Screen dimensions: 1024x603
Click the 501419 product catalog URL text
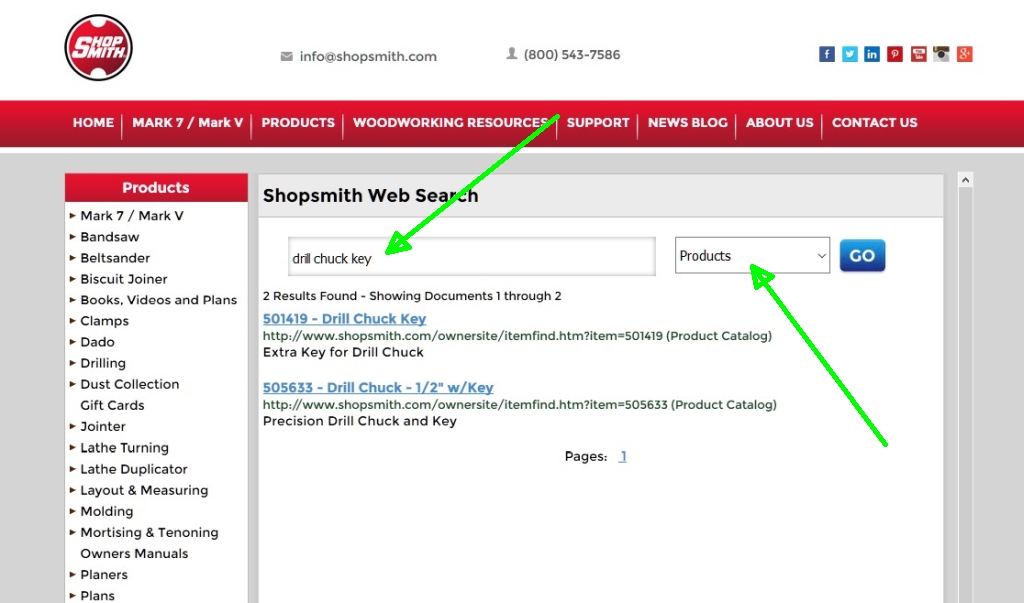tap(517, 336)
